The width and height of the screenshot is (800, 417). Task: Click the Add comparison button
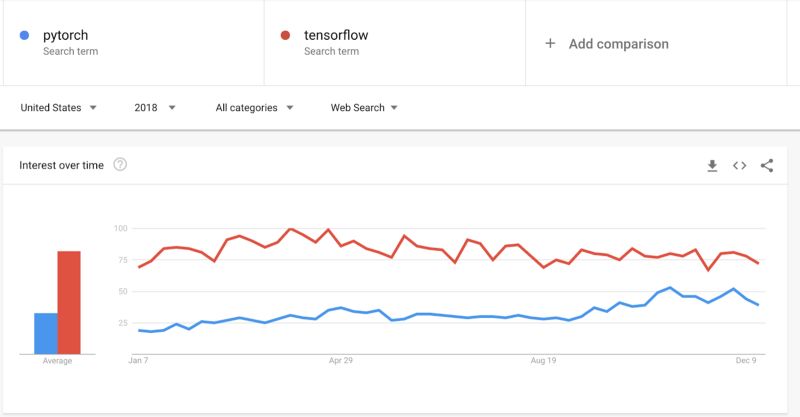(618, 44)
